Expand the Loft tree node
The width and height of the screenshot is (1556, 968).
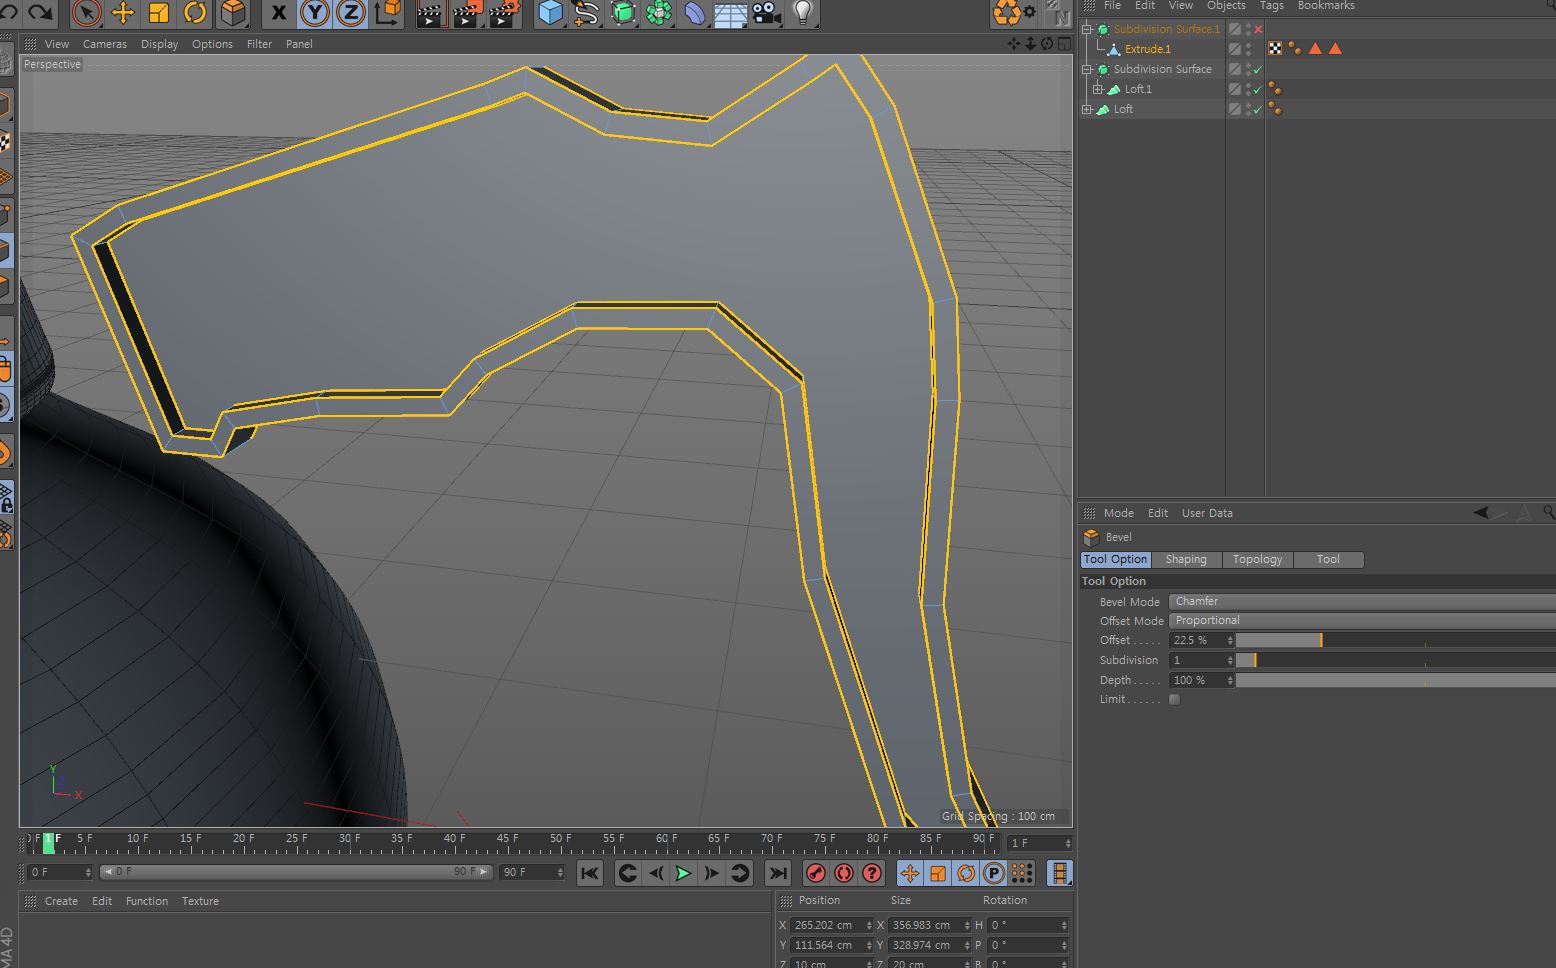click(1087, 109)
